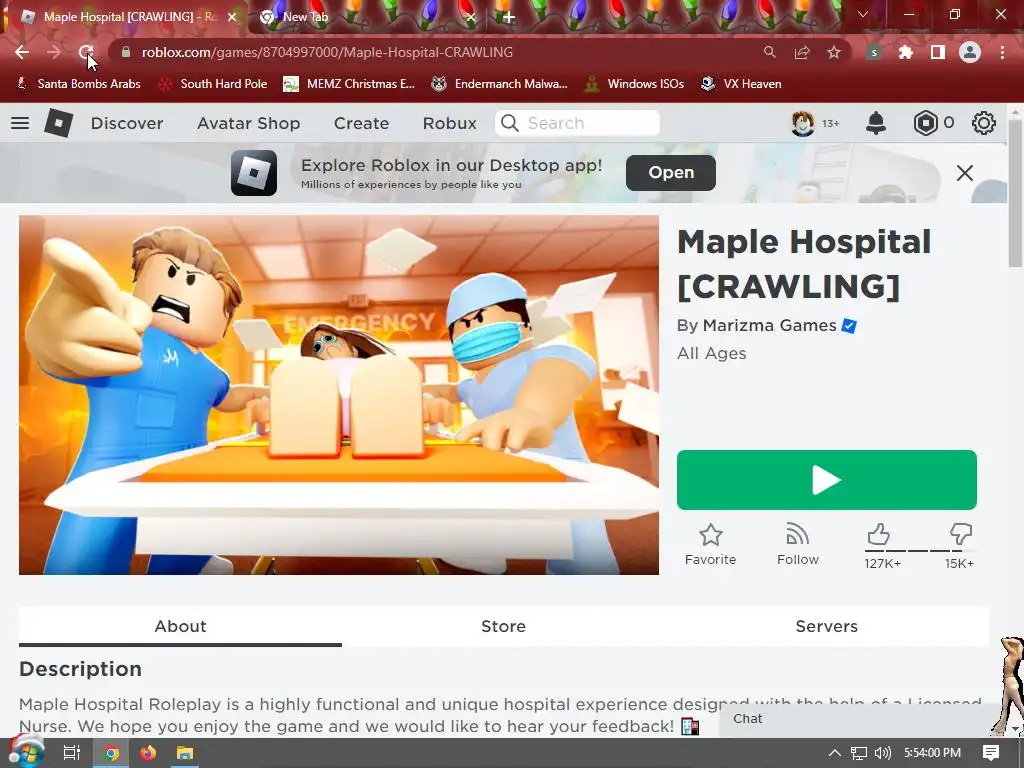Switch to the Store tab
This screenshot has width=1024, height=768.
(x=504, y=626)
